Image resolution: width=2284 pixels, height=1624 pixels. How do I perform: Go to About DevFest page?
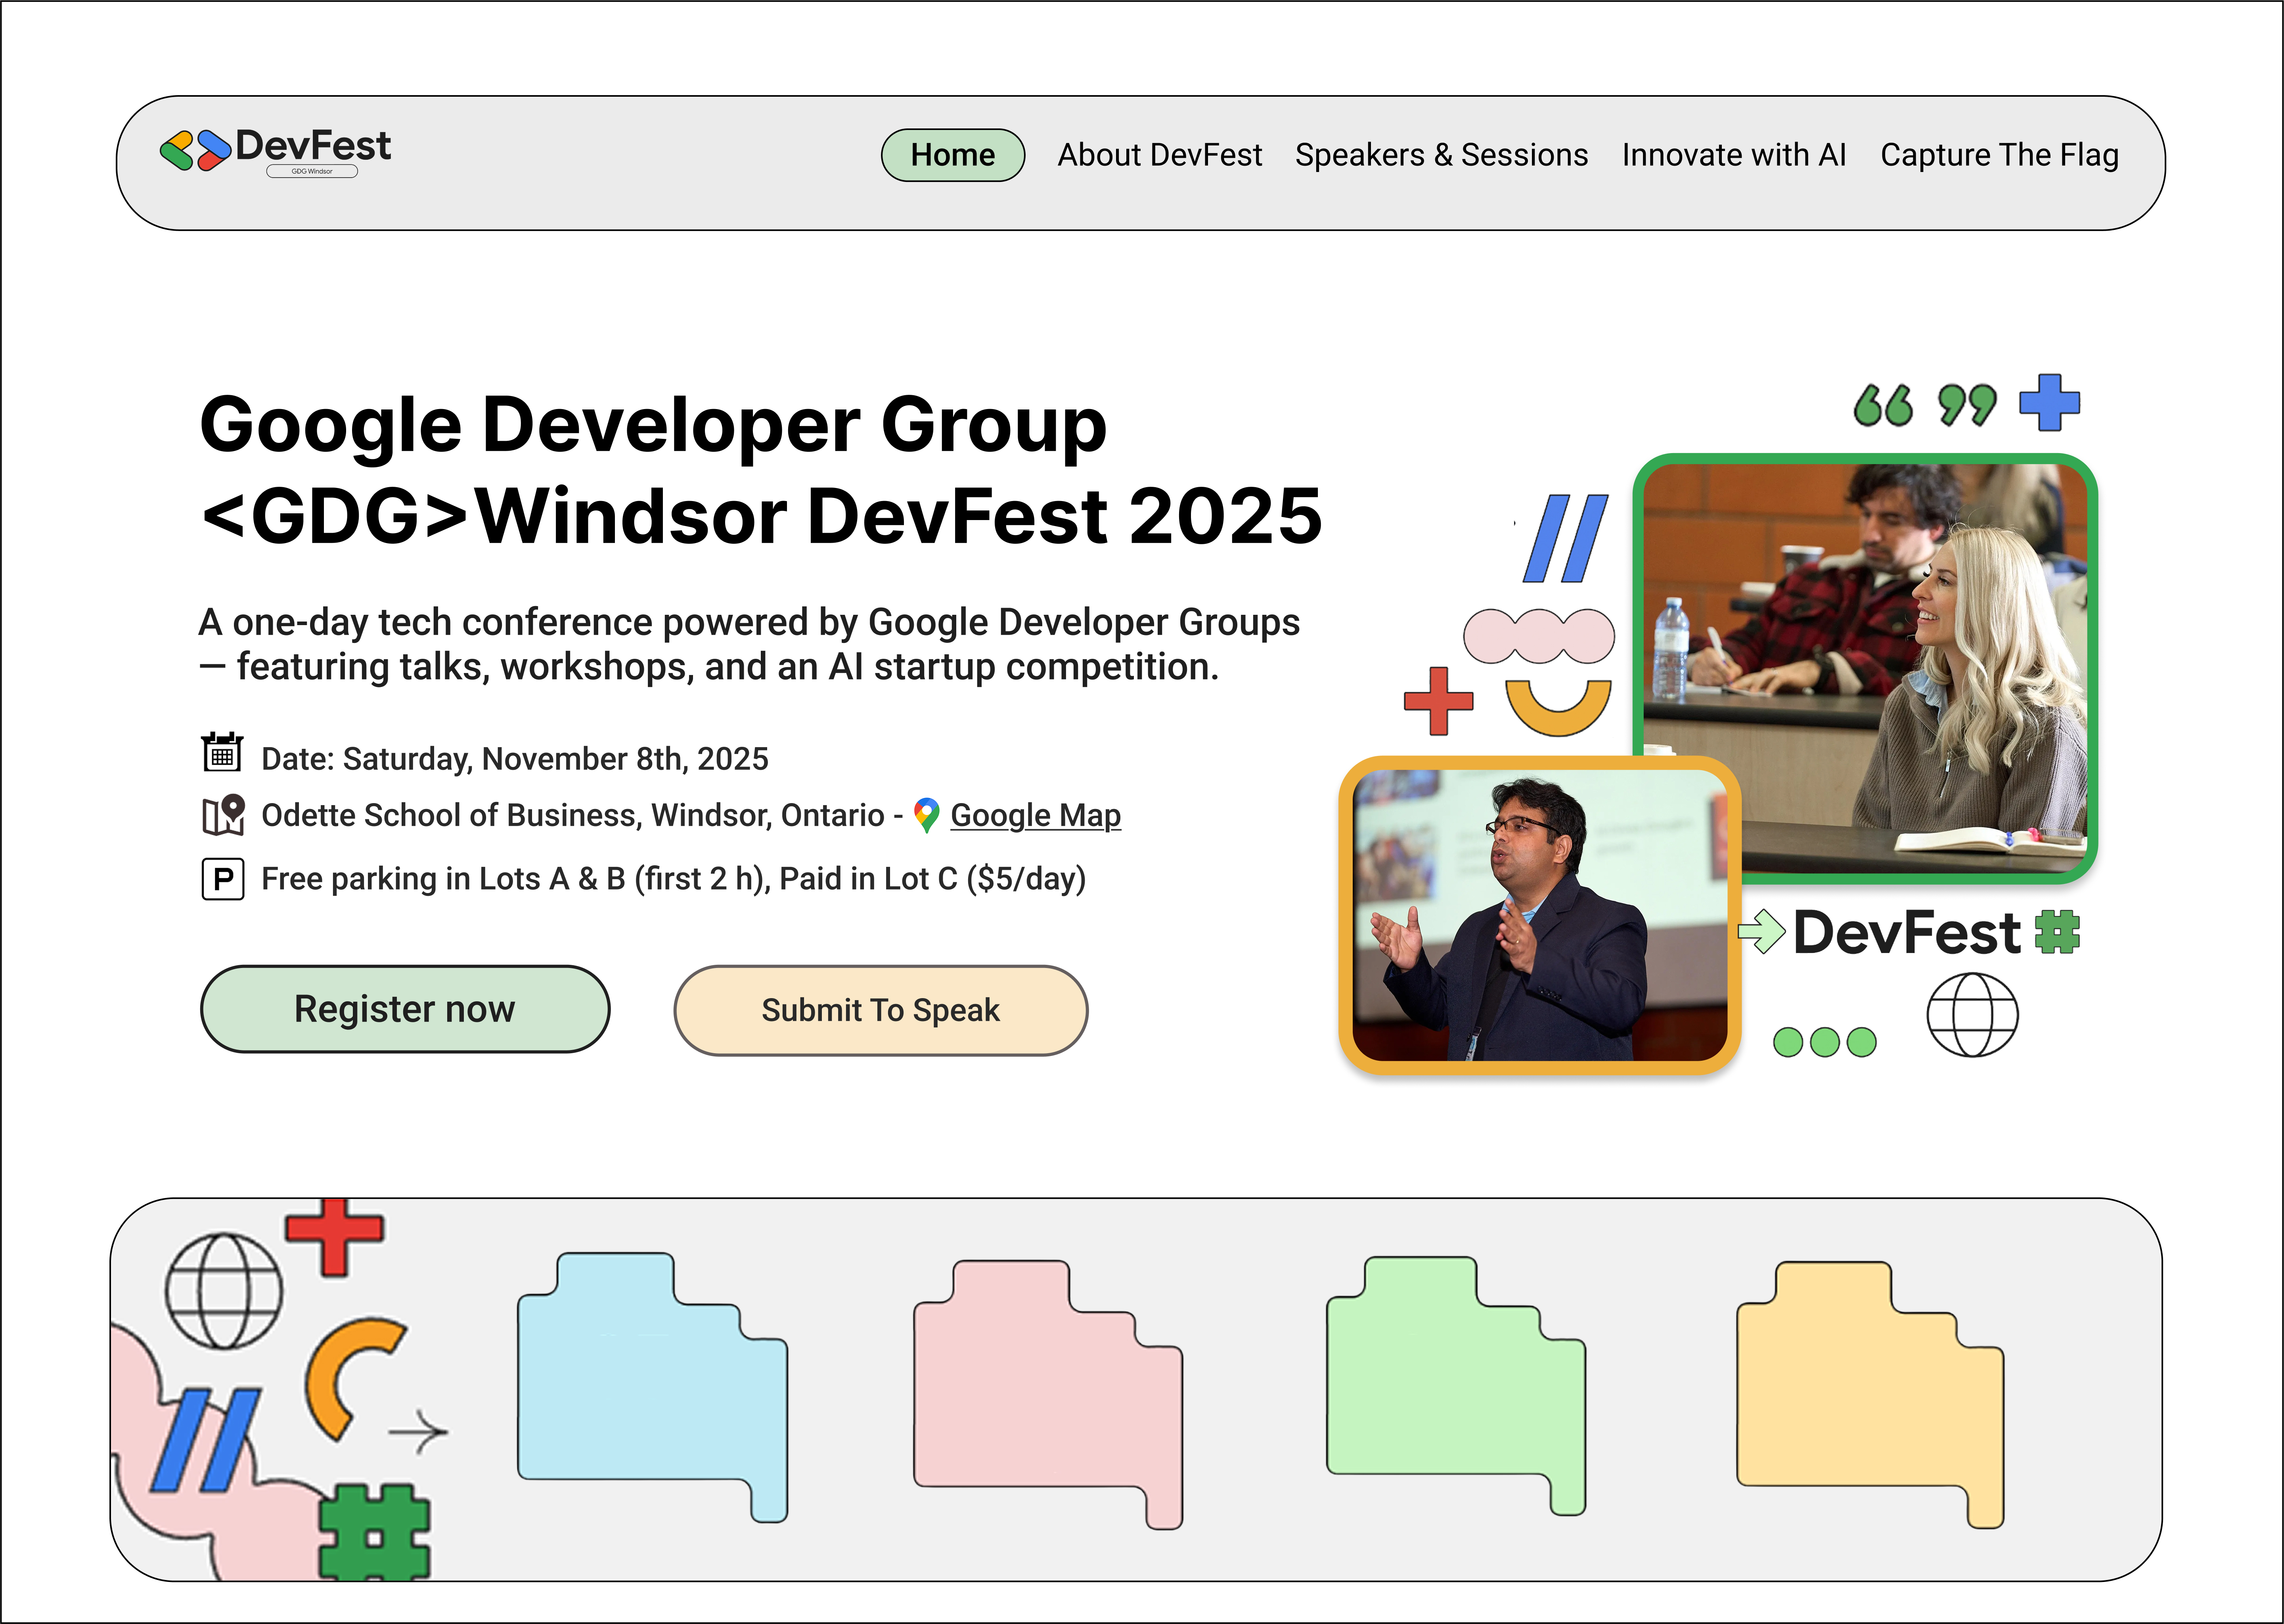[1160, 155]
